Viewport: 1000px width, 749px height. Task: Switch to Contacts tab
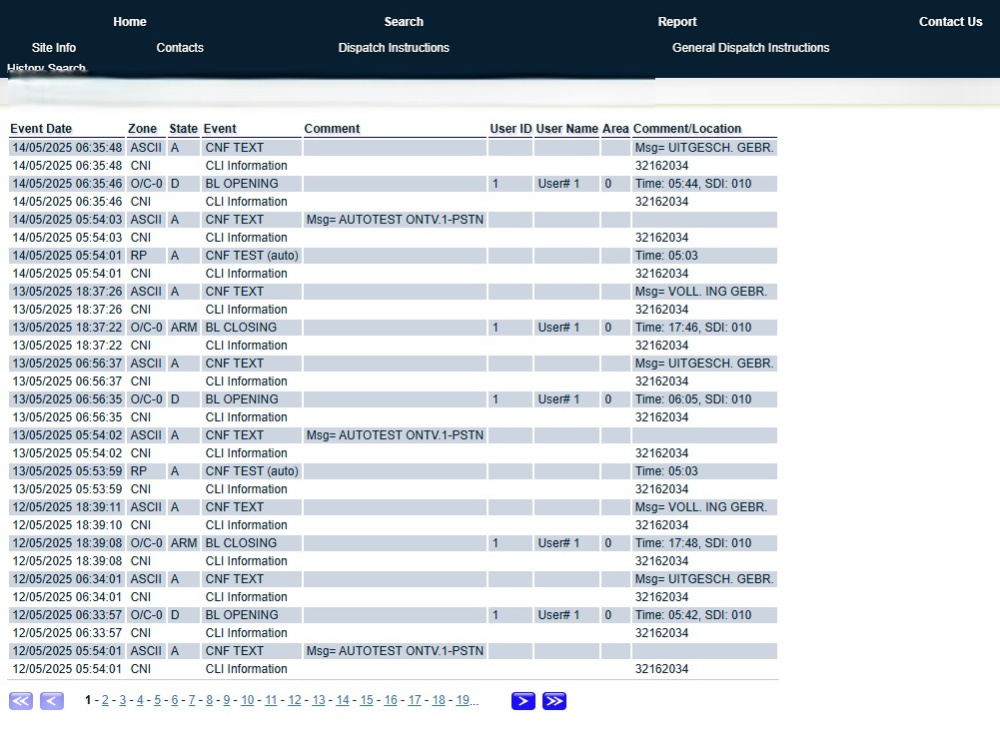coord(180,48)
